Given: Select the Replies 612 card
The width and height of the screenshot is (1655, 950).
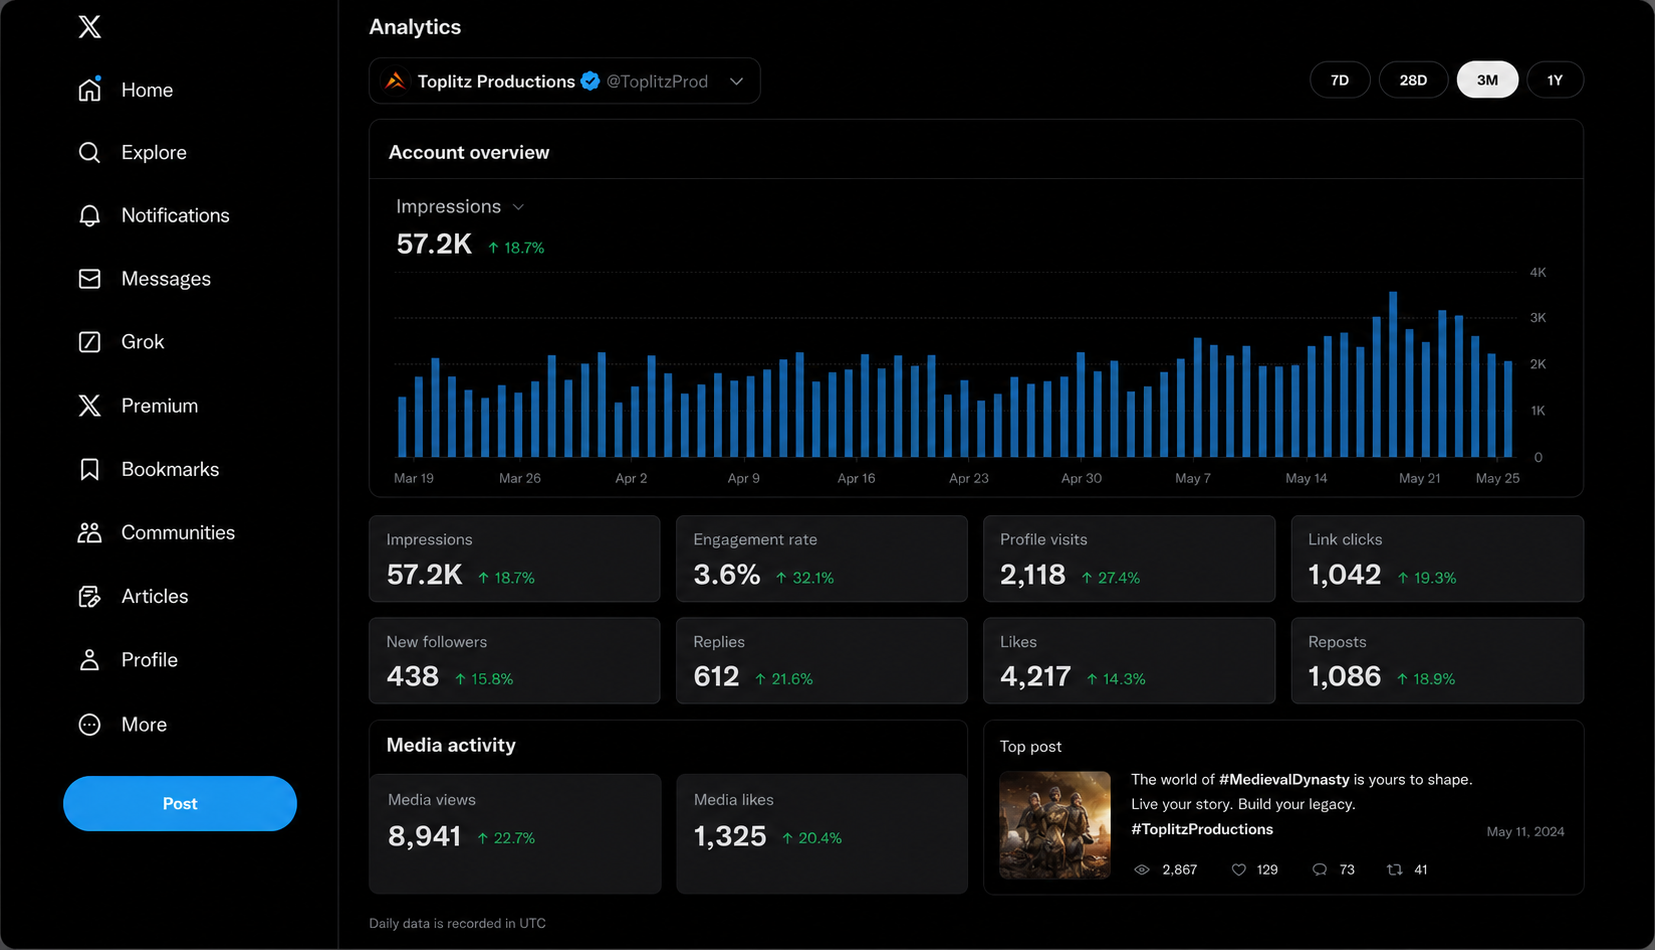Looking at the screenshot, I should pyautogui.click(x=822, y=660).
